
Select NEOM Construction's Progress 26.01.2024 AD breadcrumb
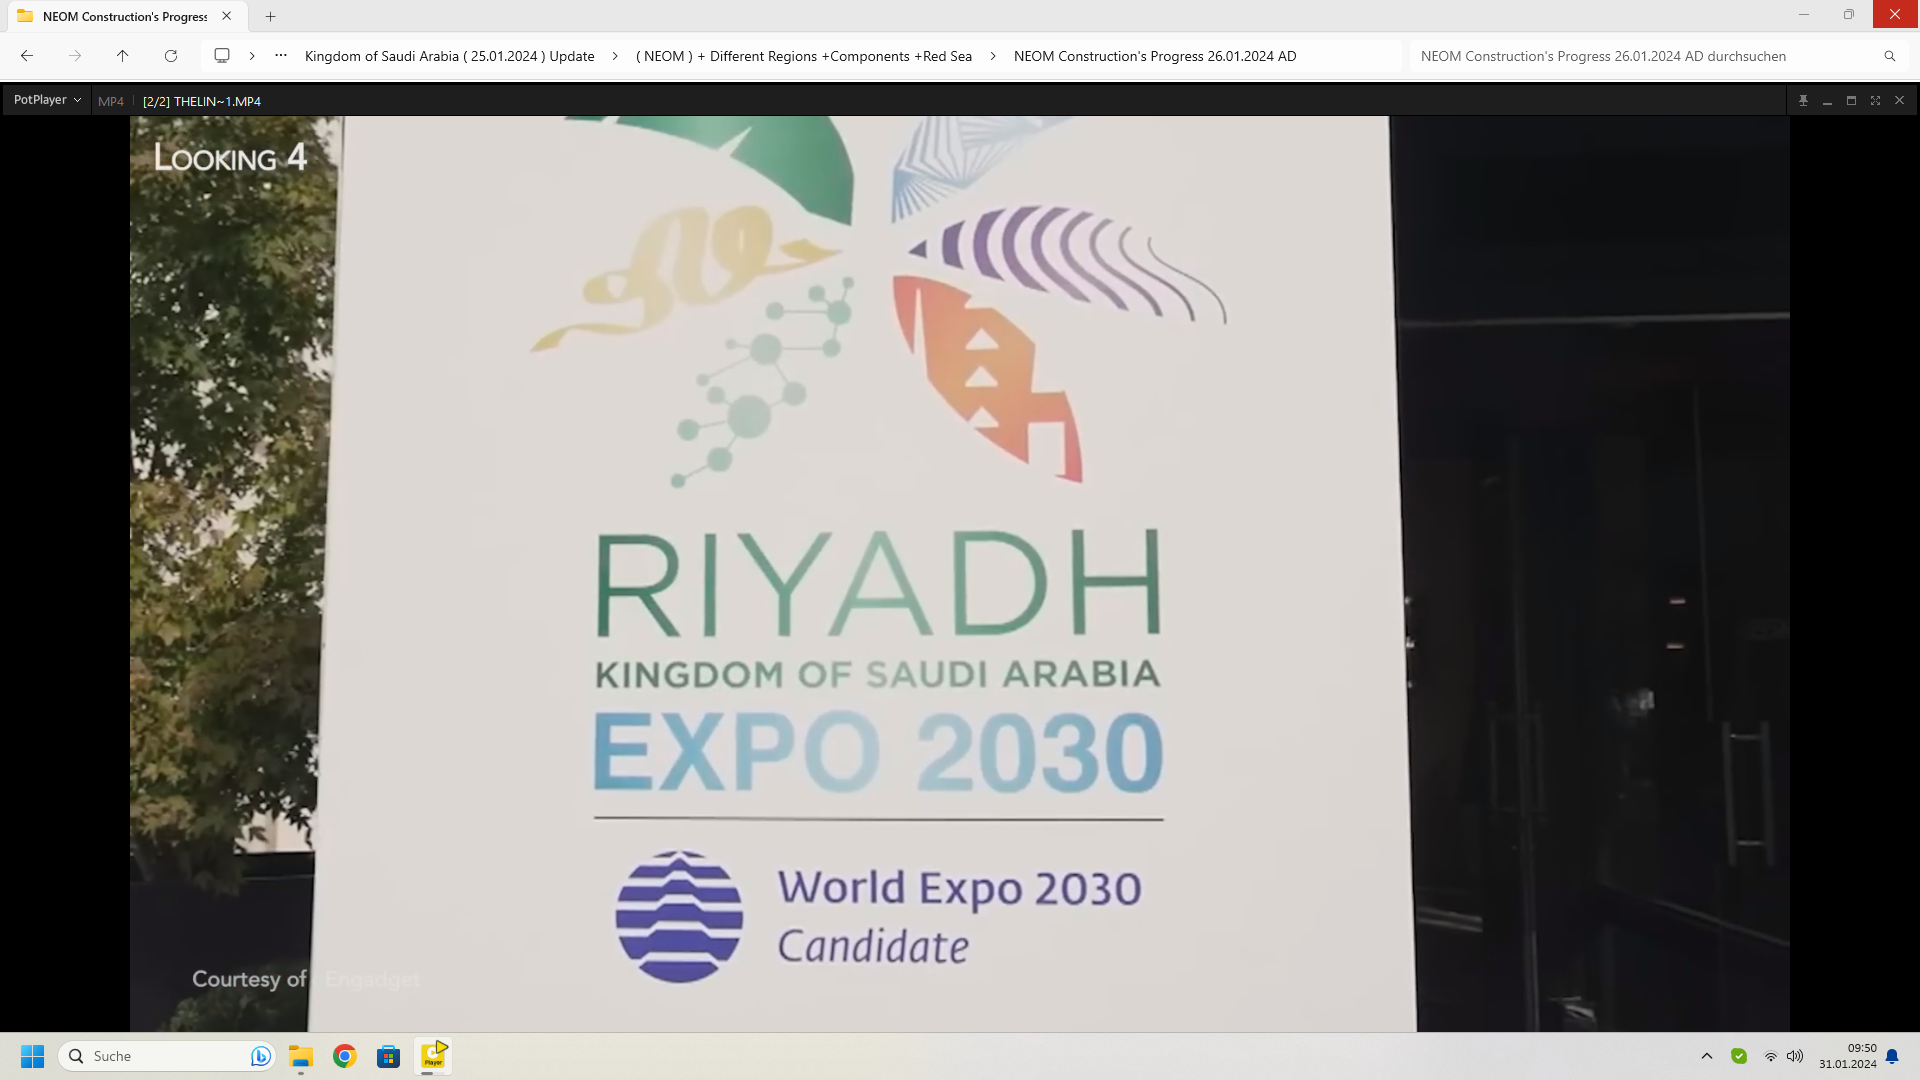coord(1155,56)
